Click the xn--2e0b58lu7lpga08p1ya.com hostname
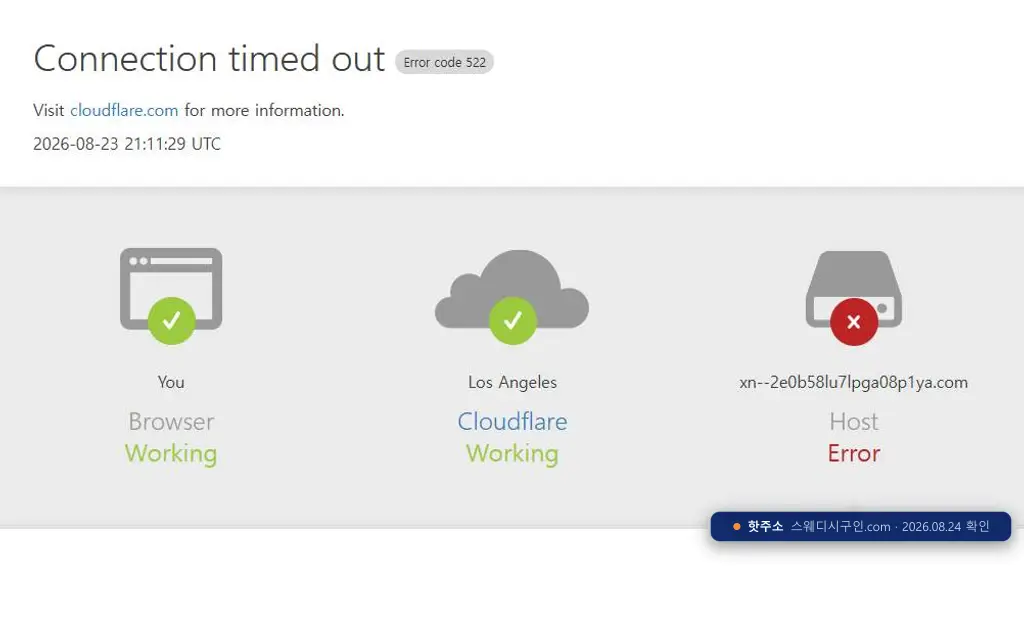 [x=854, y=382]
